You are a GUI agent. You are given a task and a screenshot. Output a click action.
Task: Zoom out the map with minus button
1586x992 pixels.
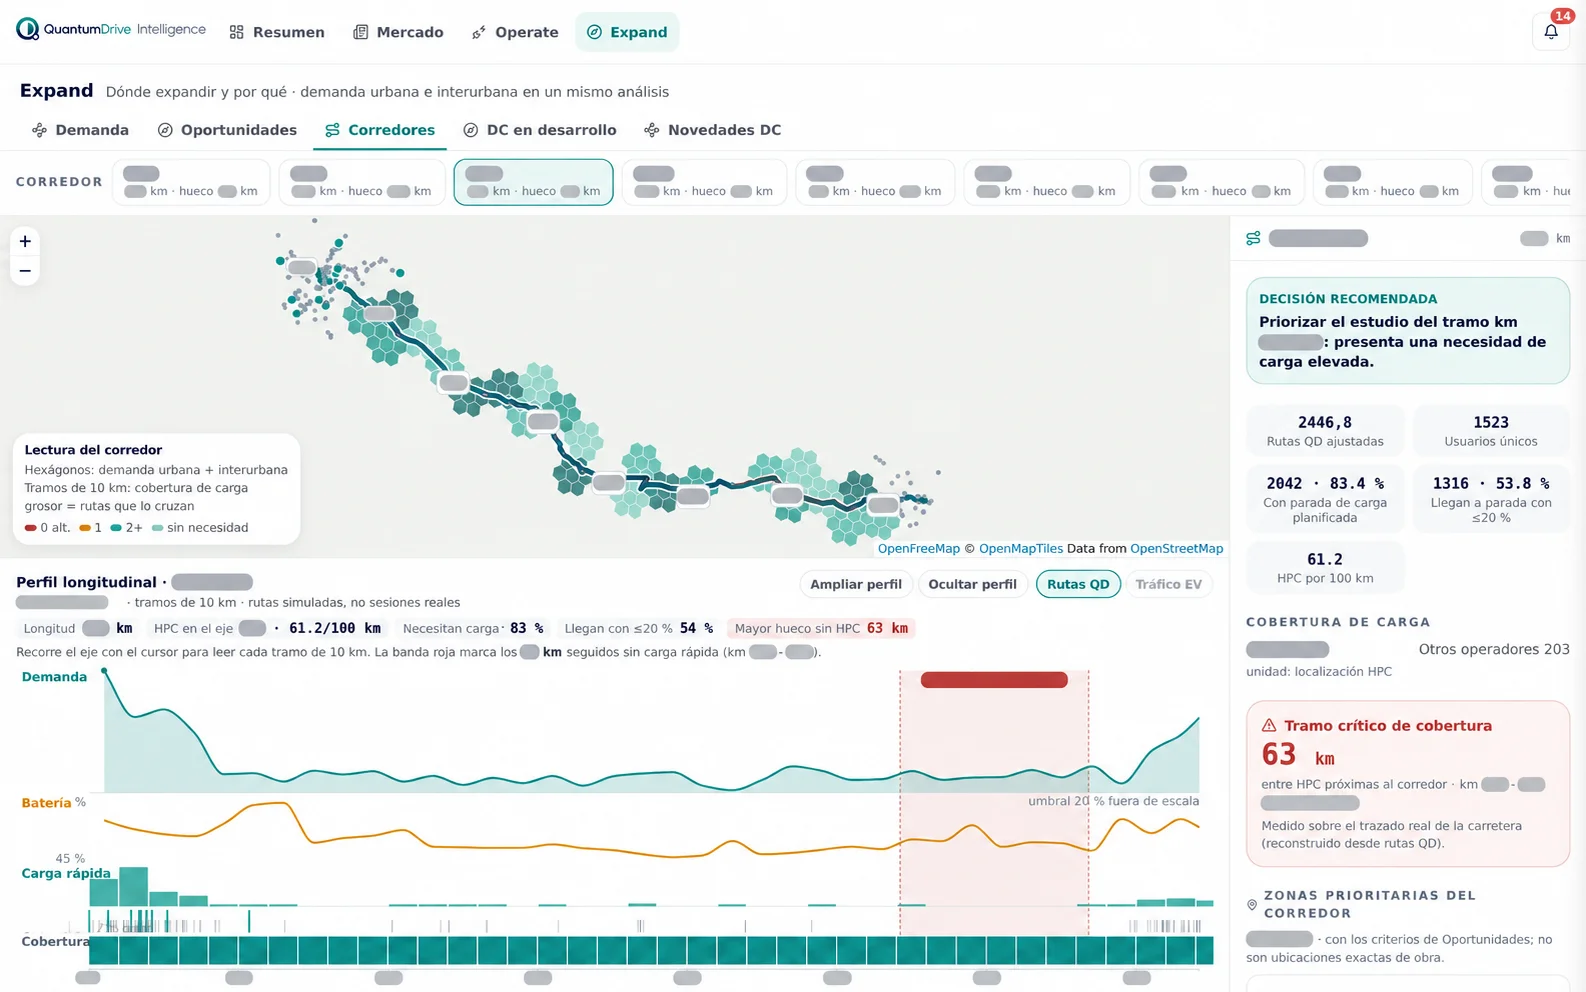(25, 271)
